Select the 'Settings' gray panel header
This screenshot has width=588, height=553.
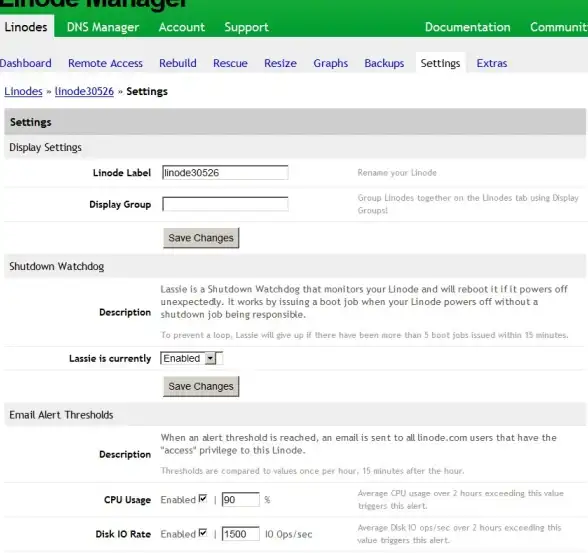point(295,122)
